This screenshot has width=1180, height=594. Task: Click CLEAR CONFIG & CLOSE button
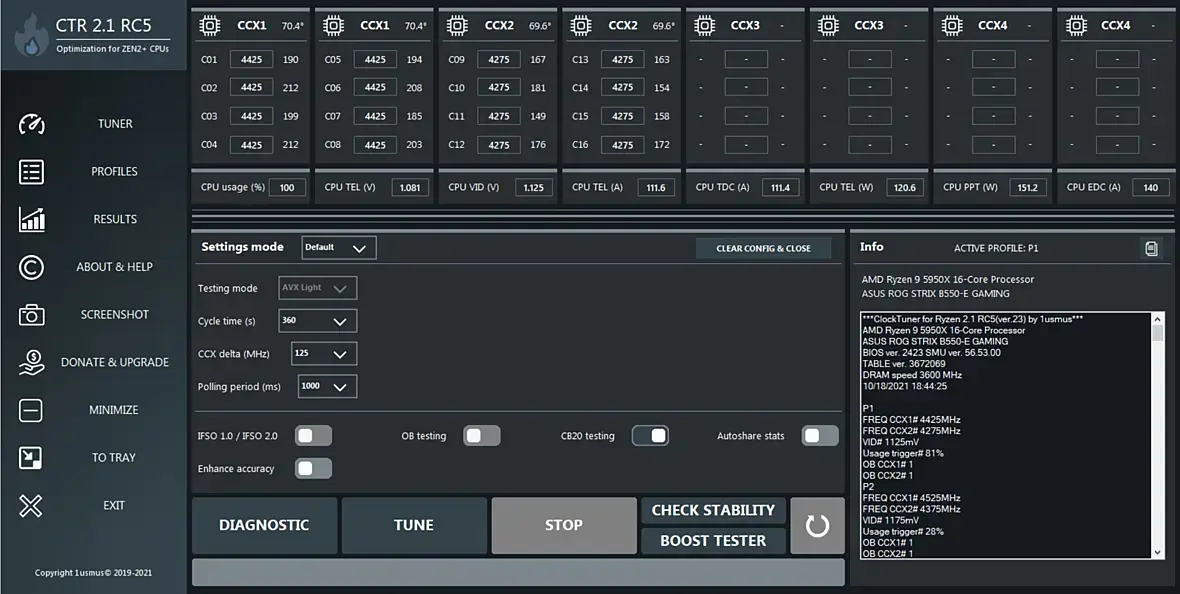(x=763, y=248)
